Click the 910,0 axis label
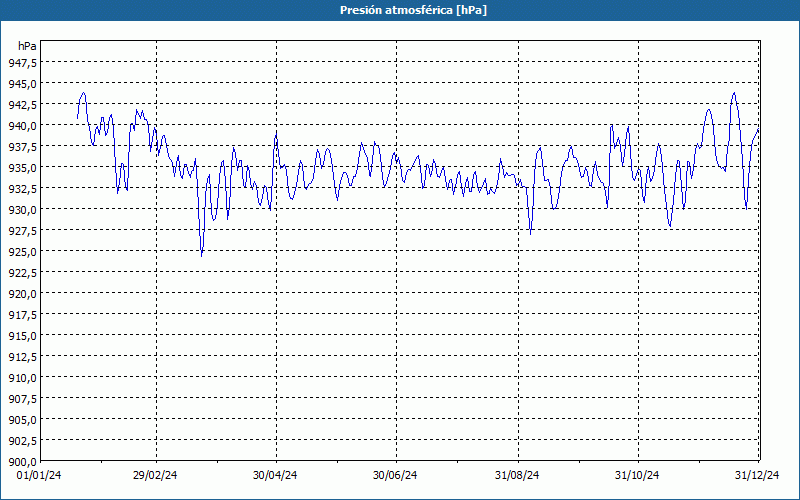Image resolution: width=800 pixels, height=500 pixels. click(x=22, y=378)
